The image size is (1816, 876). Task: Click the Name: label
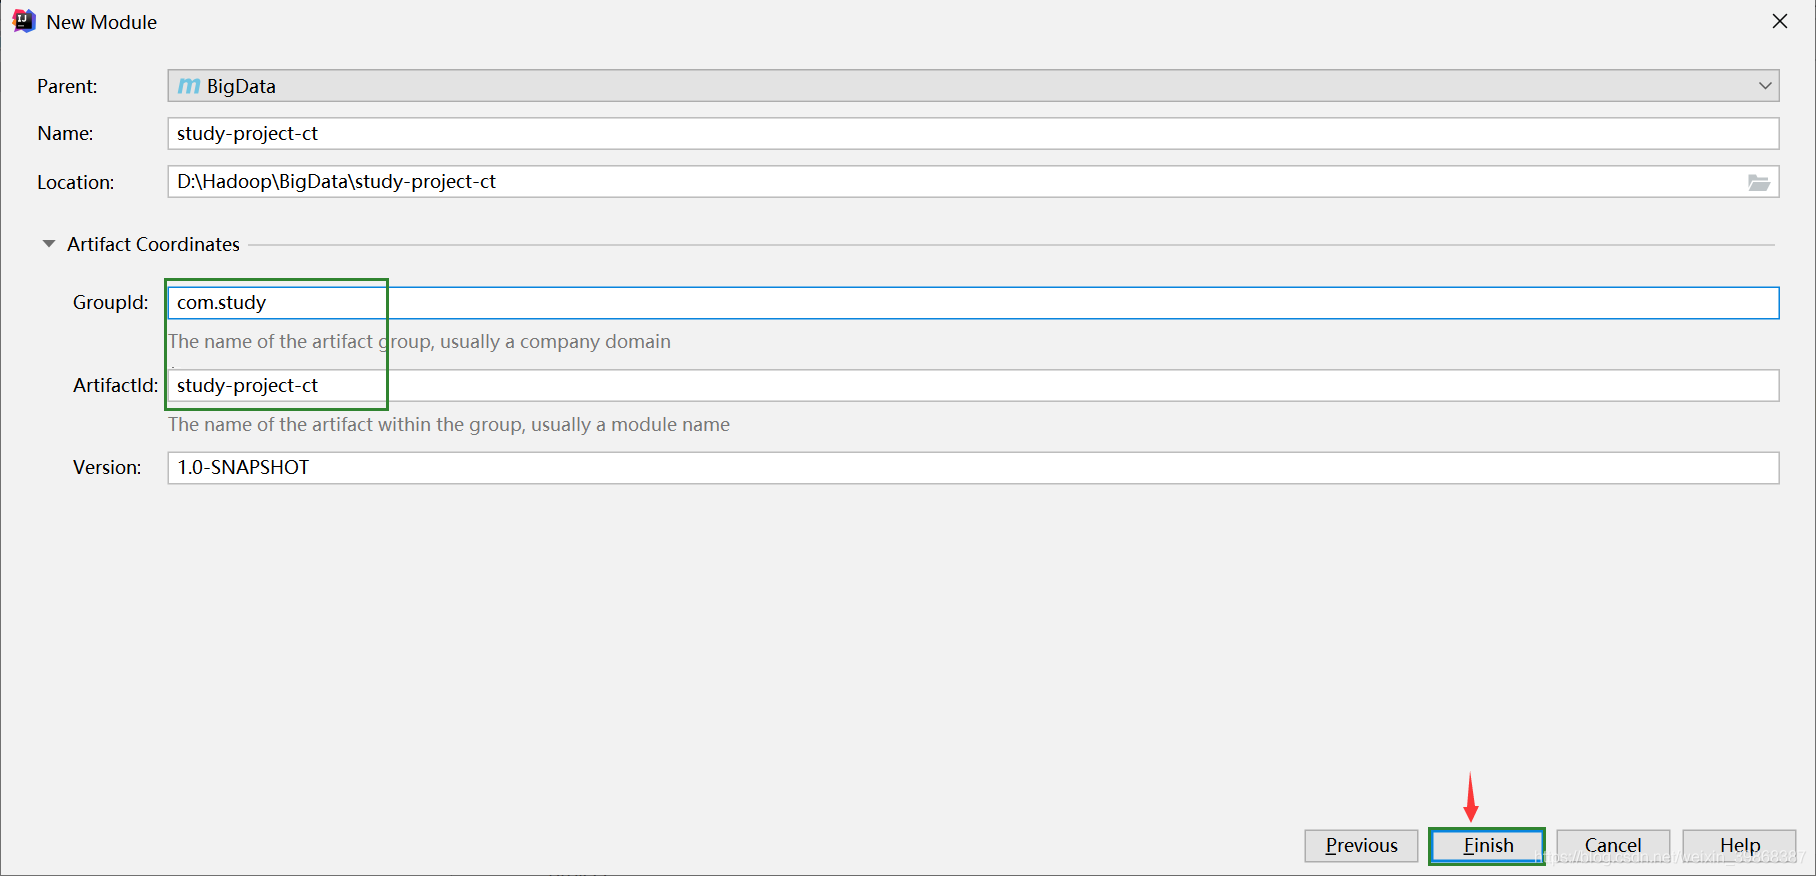click(x=65, y=134)
